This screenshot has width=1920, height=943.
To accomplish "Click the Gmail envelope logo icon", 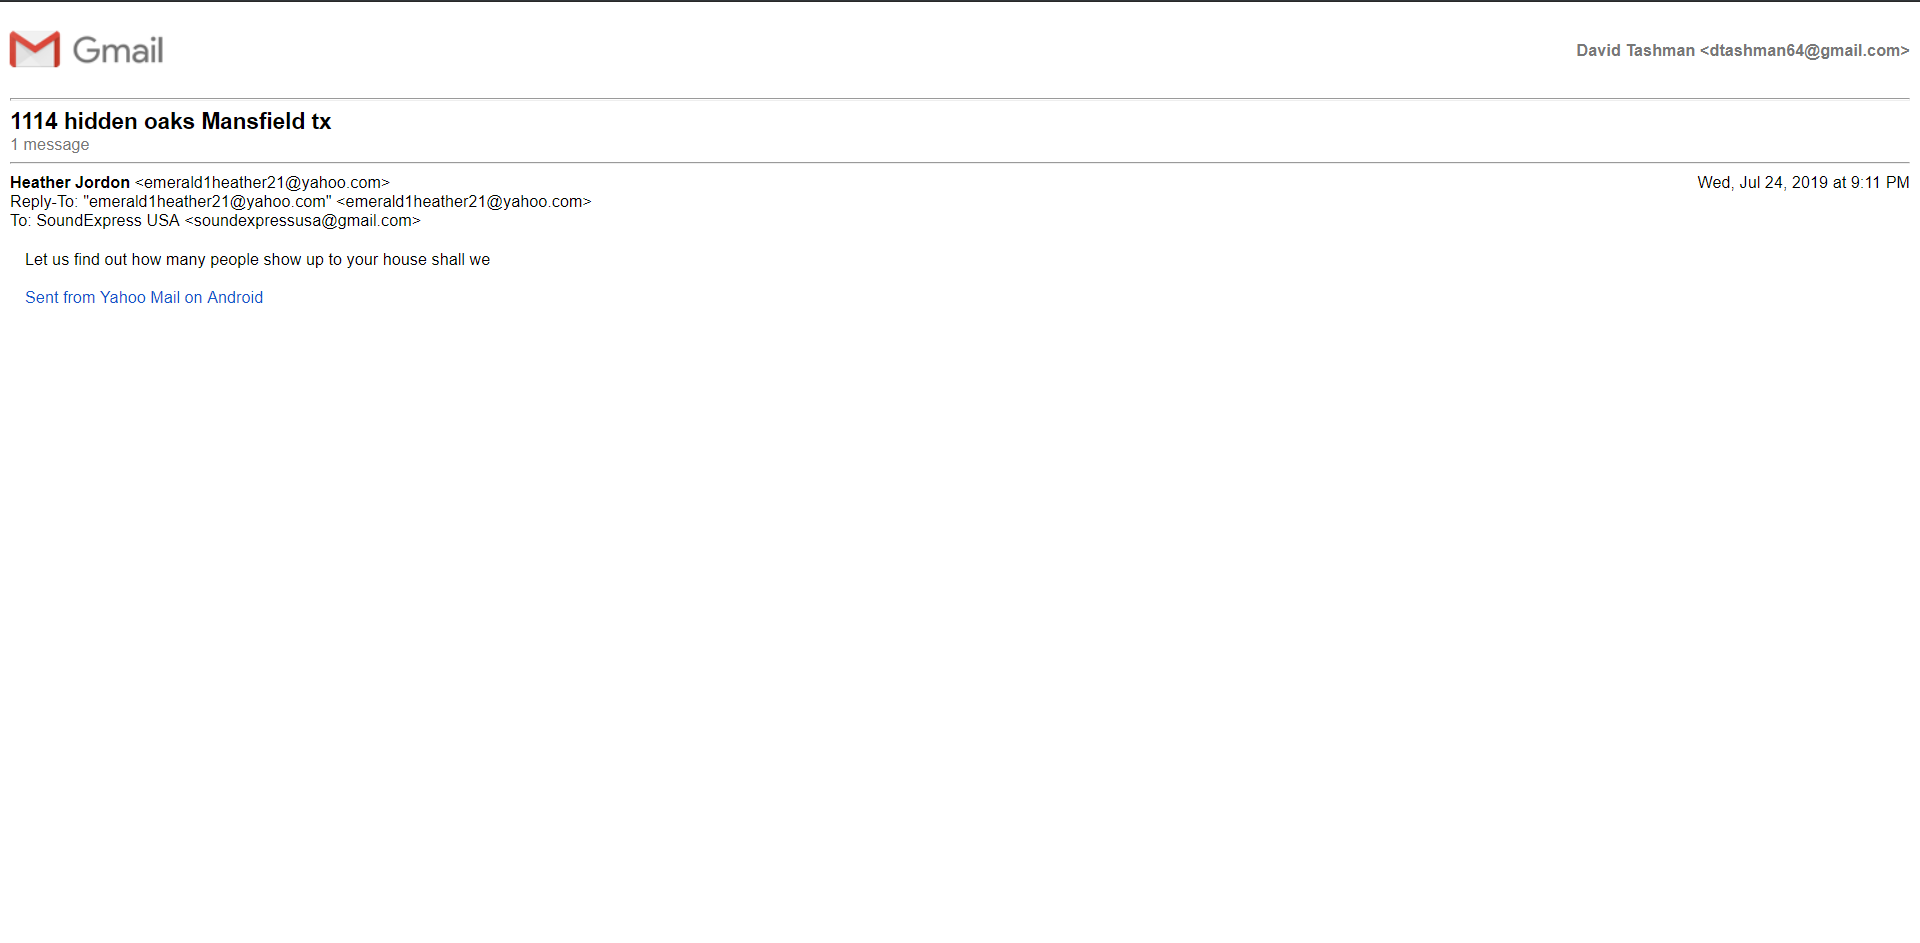I will coord(35,49).
